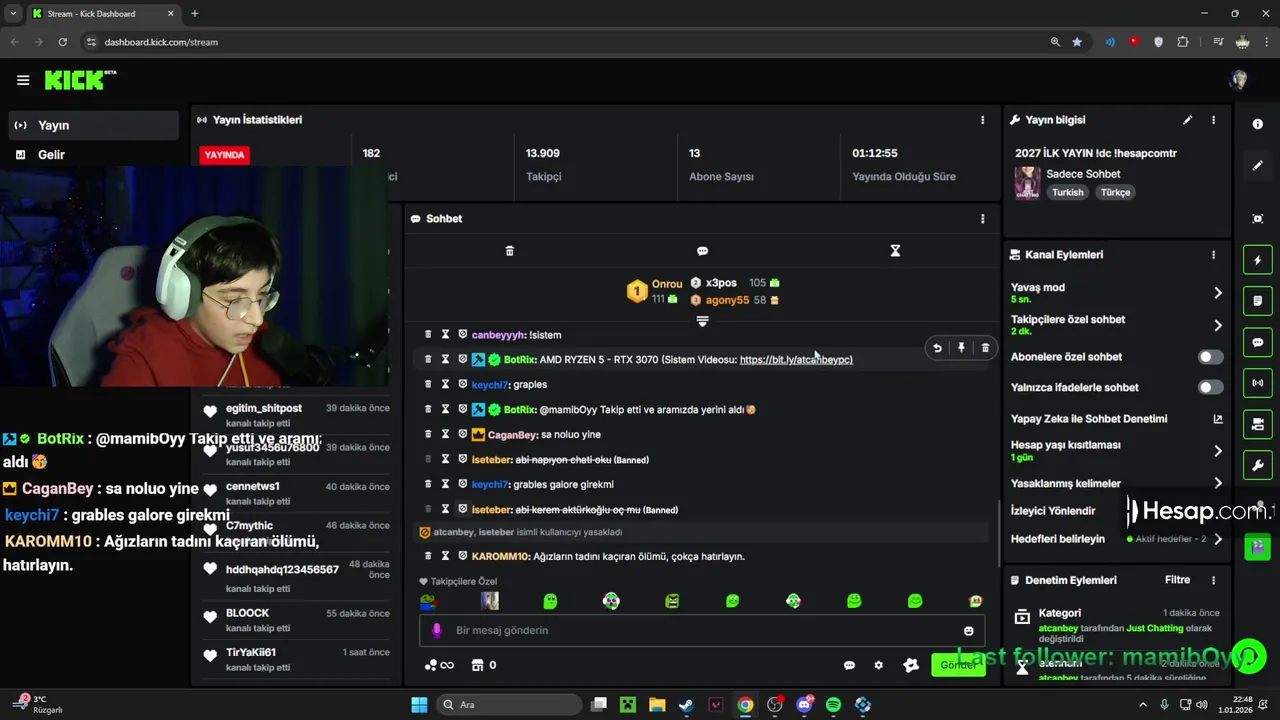Click the speech bubble icon beside chat settings
Viewport: 1280px width, 720px height.
click(849, 665)
